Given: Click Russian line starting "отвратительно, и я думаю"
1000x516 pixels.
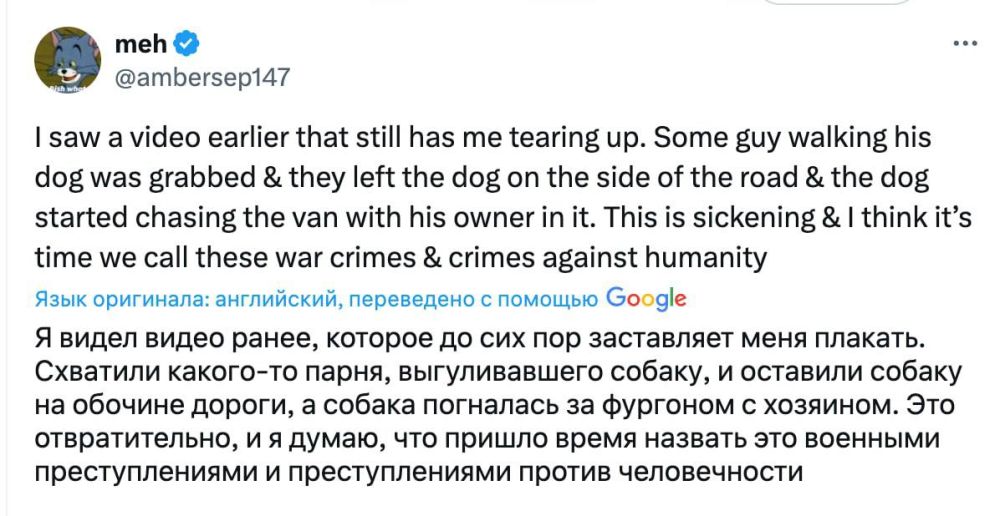Looking at the screenshot, I should (x=488, y=439).
